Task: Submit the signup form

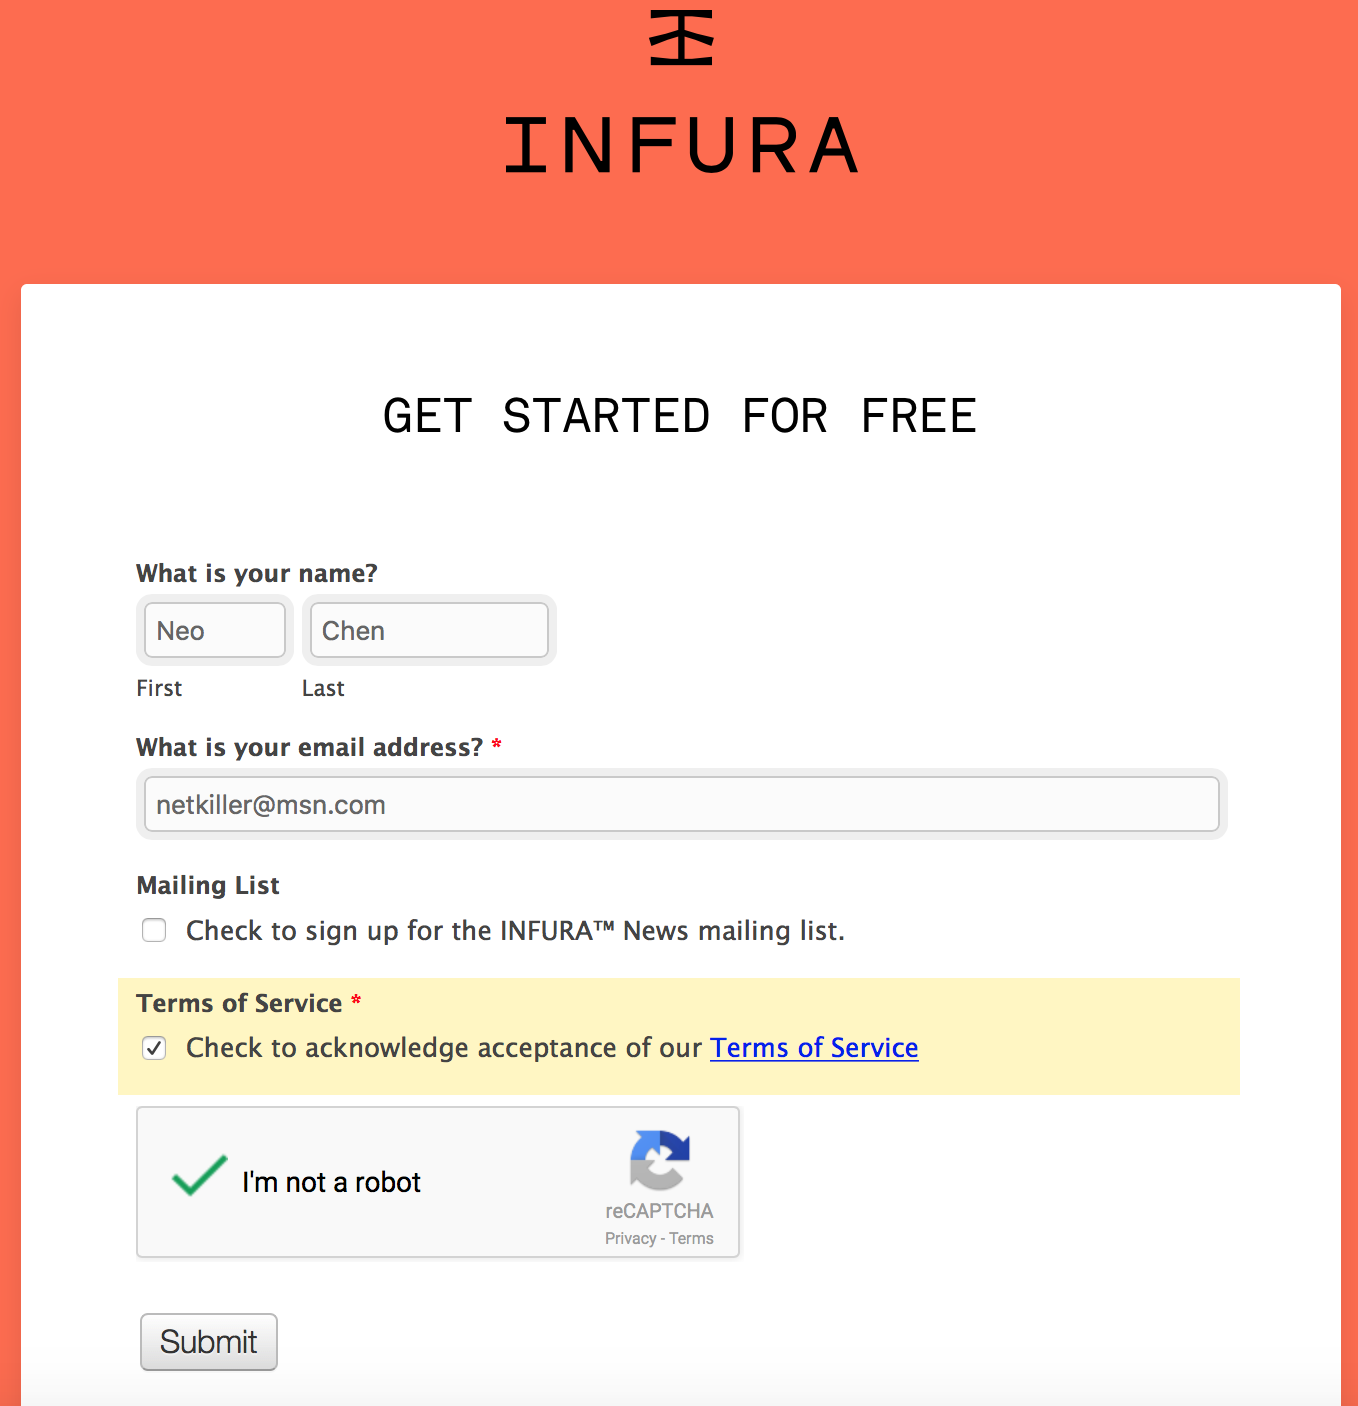Action: (209, 1342)
